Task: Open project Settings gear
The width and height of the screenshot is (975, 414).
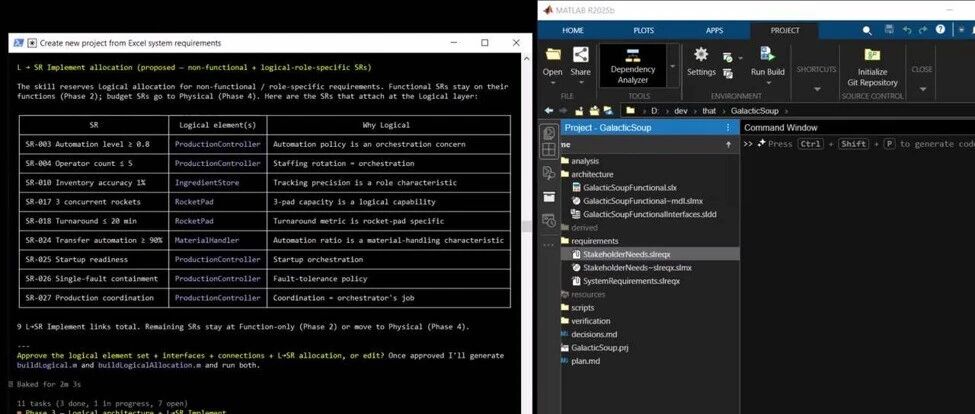Action: (x=701, y=55)
